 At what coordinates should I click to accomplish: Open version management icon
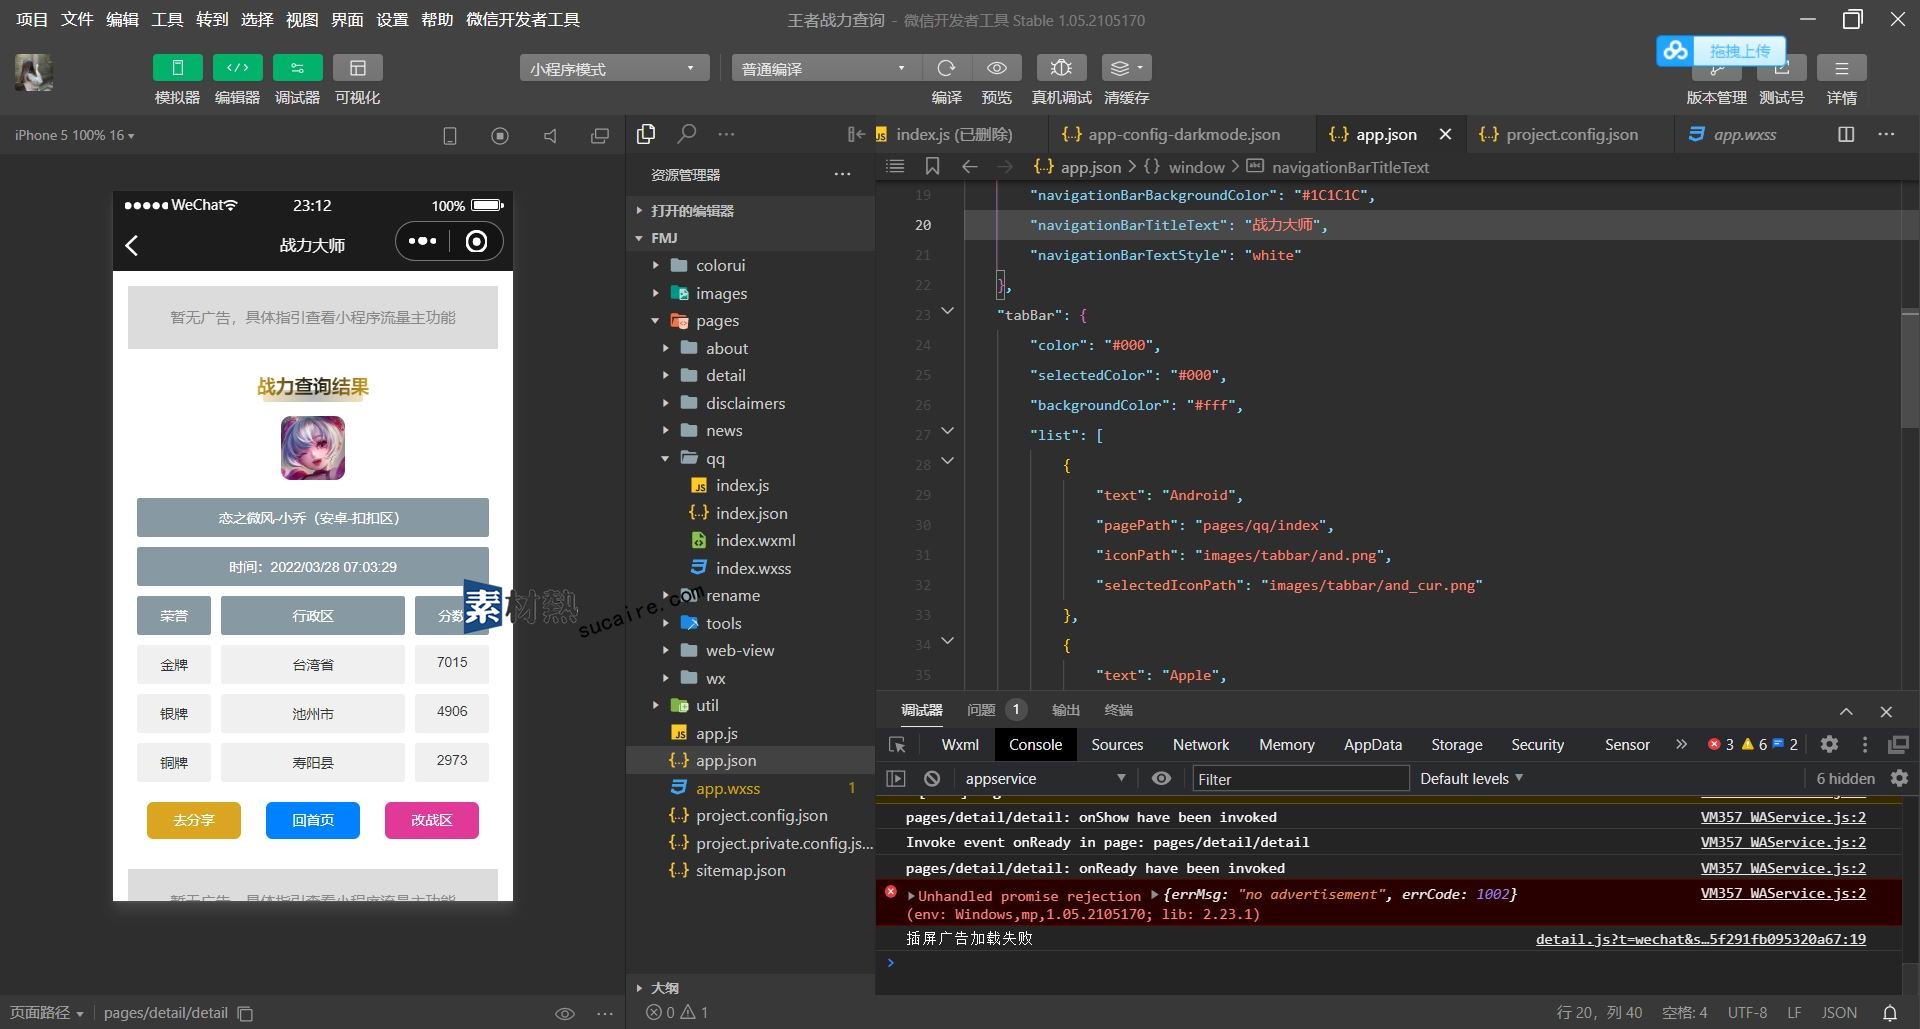tap(1716, 70)
